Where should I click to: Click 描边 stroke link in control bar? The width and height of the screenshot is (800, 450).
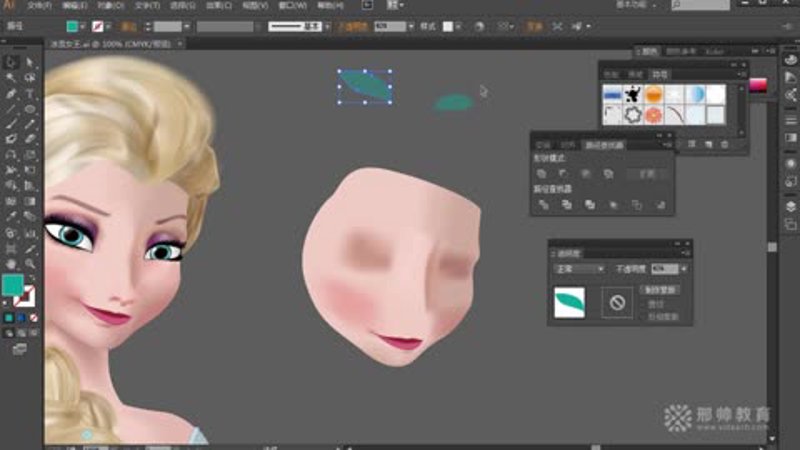(128, 27)
